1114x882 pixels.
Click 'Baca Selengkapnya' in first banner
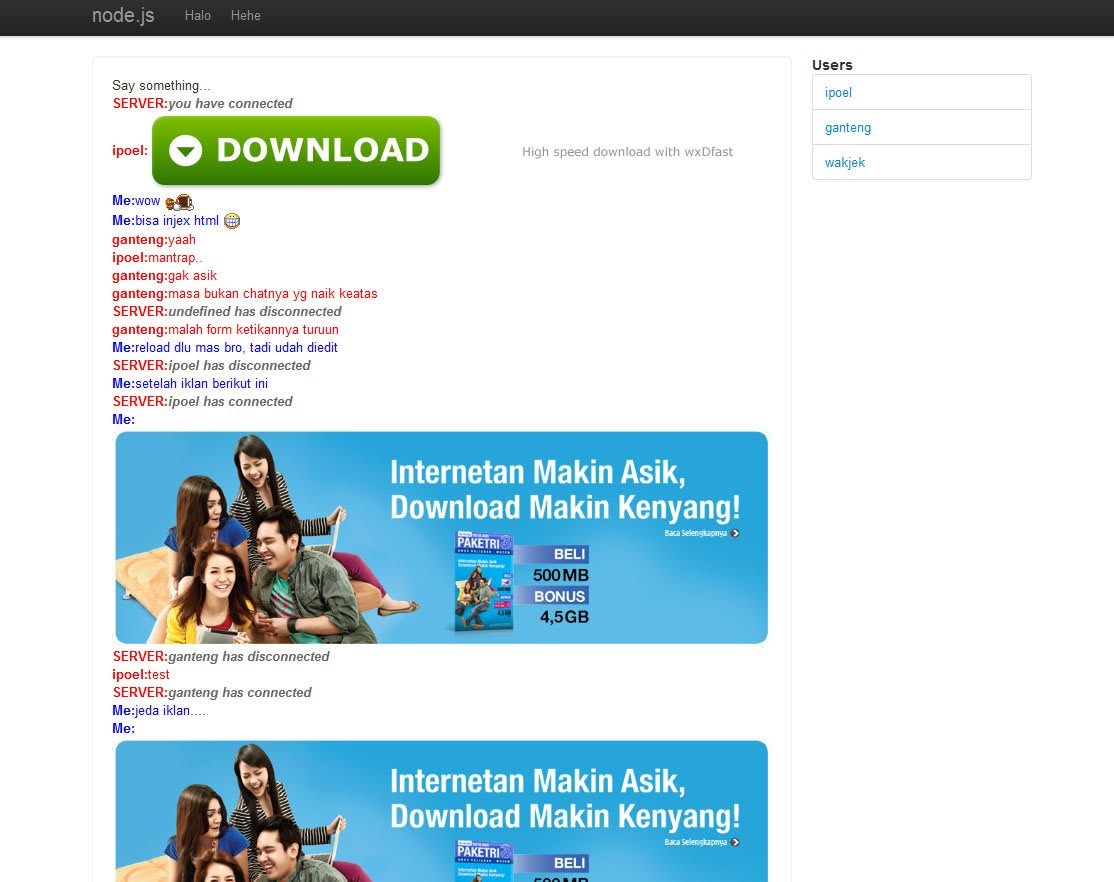(x=702, y=533)
